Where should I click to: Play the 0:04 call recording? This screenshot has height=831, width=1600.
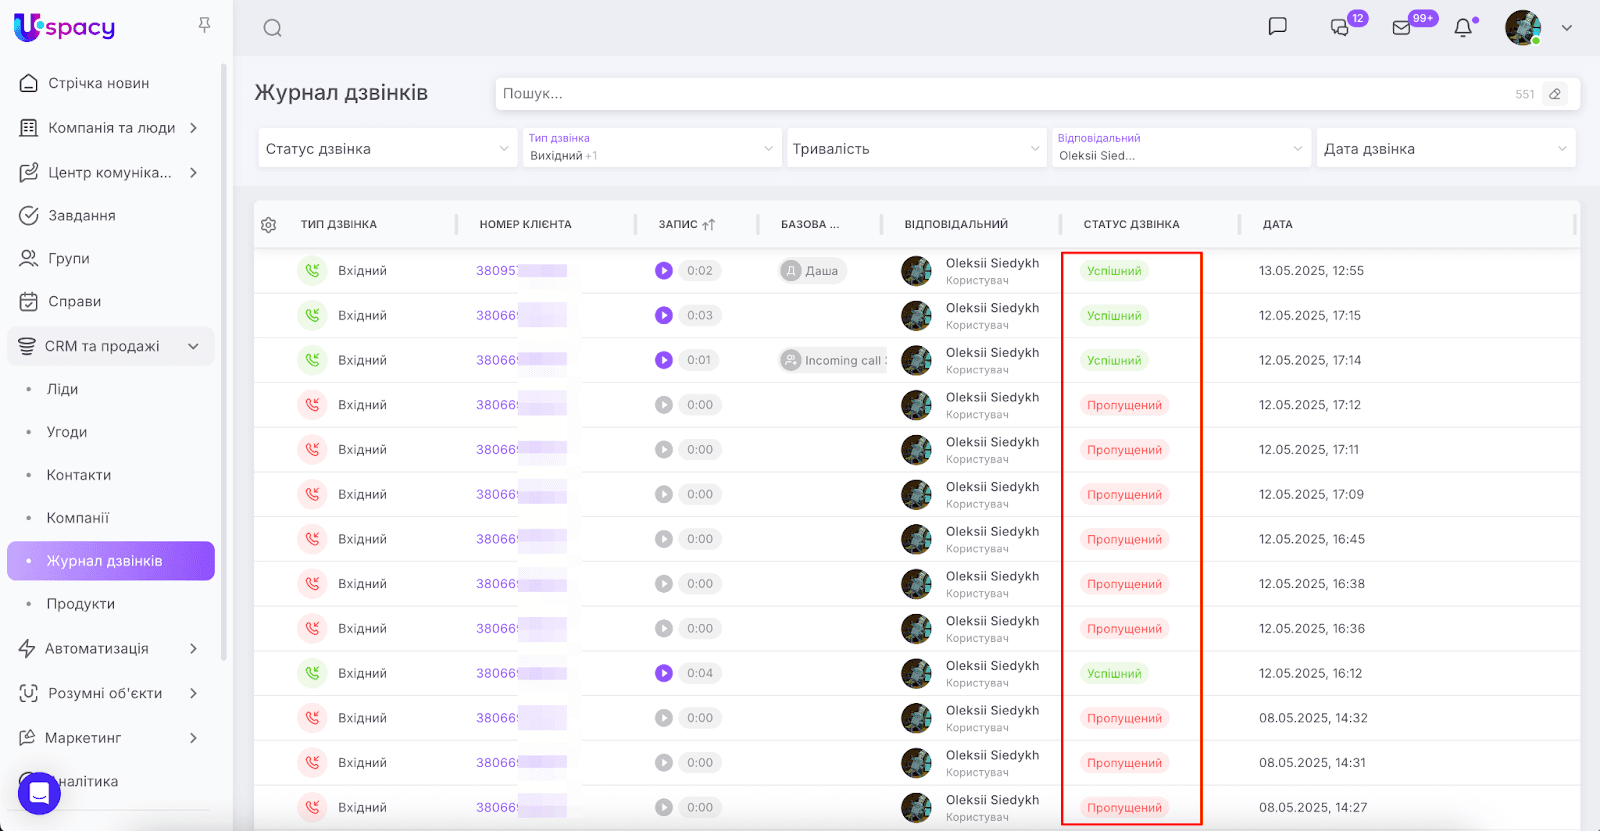(x=664, y=673)
